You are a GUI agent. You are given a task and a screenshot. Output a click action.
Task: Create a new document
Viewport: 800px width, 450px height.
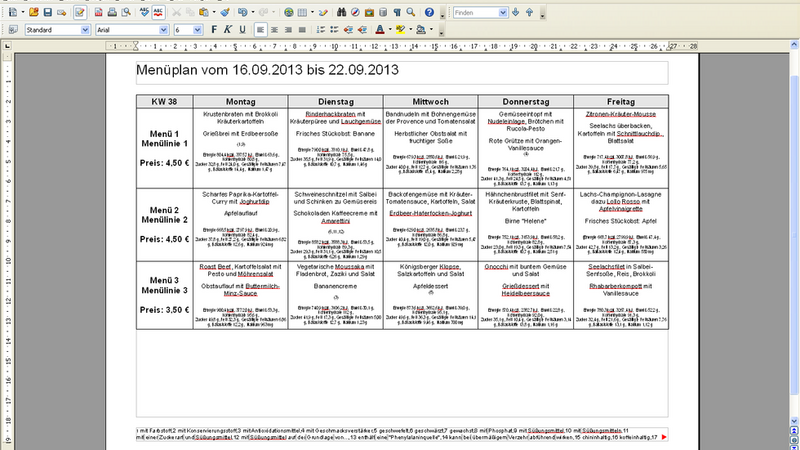(x=13, y=12)
